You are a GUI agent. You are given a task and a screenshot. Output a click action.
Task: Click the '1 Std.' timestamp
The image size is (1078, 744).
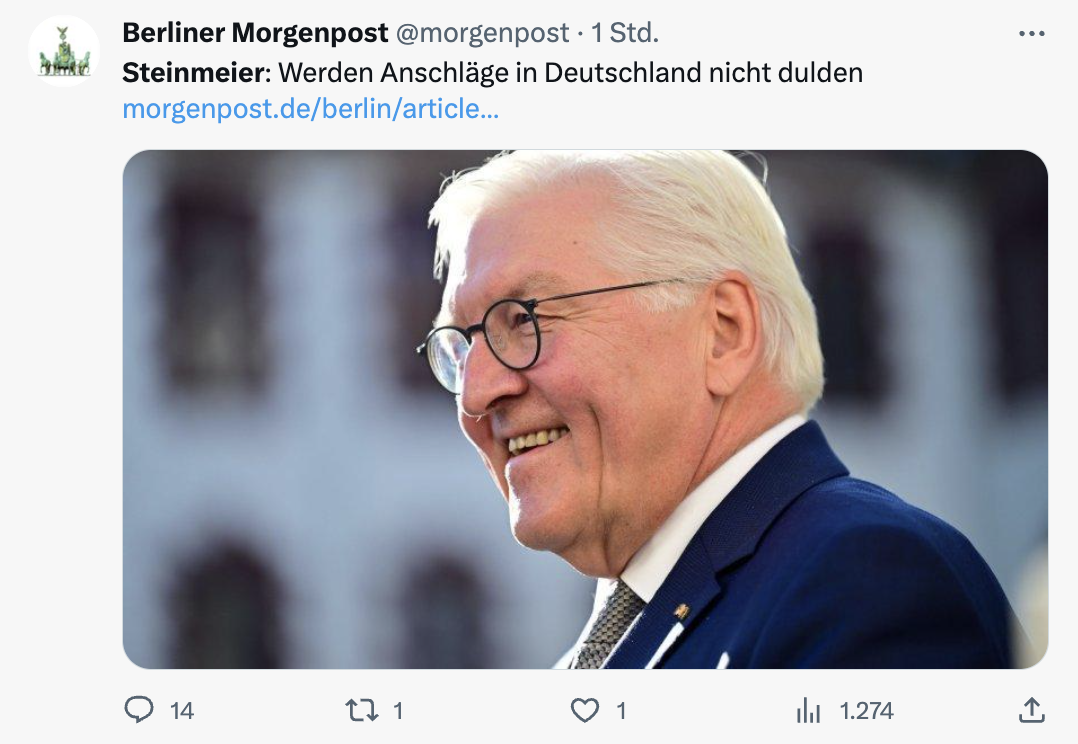(x=625, y=32)
